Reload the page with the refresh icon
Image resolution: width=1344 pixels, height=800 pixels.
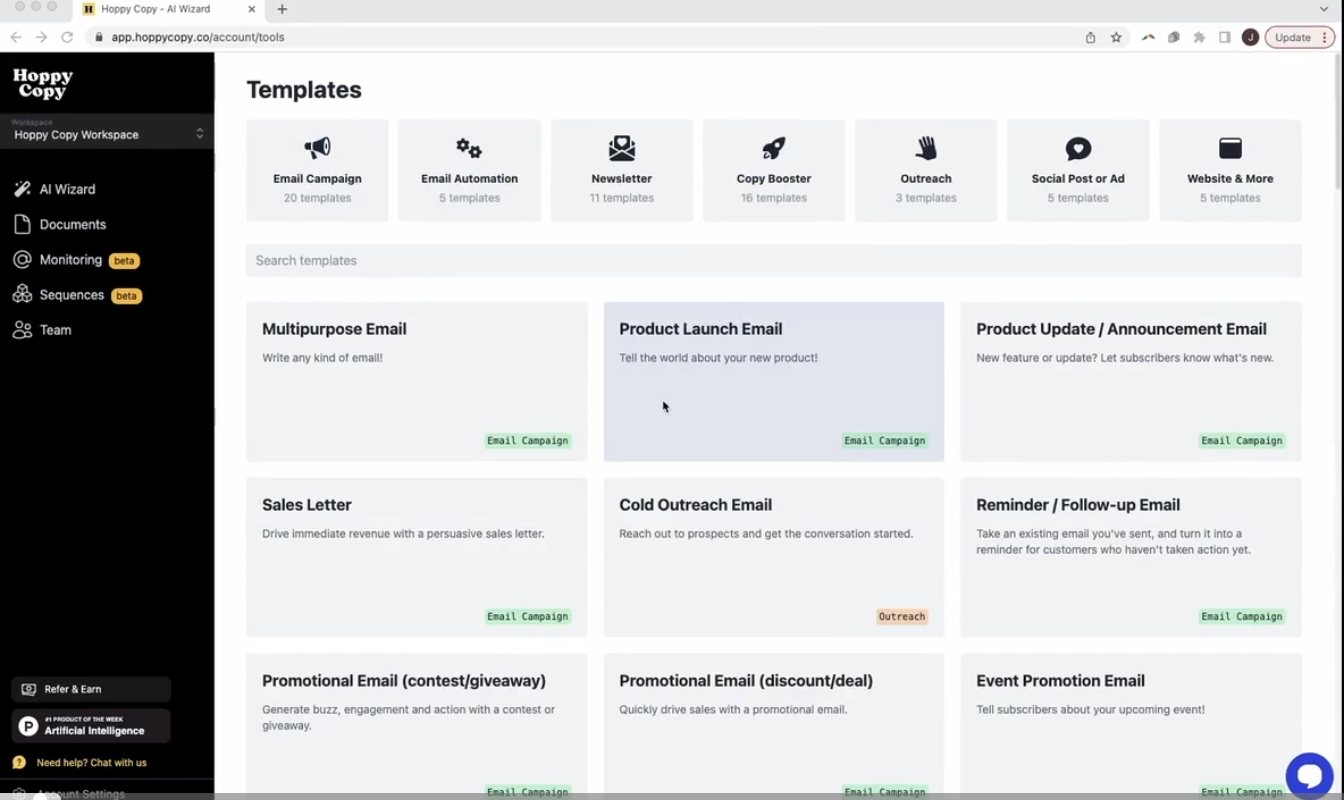click(x=67, y=37)
